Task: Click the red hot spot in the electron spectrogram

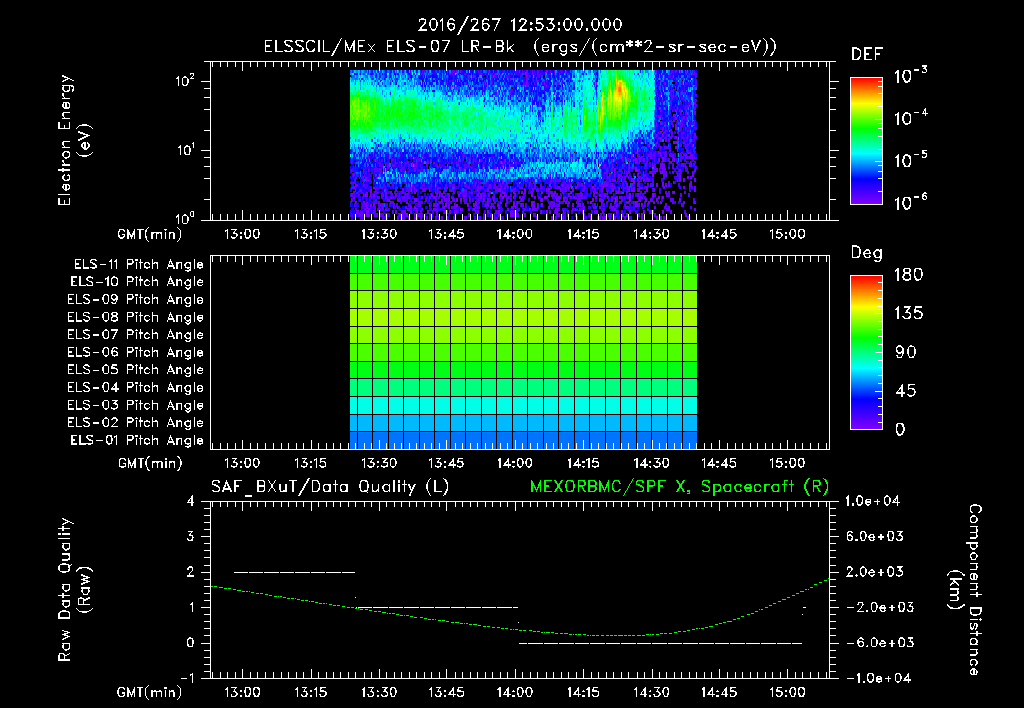Action: tap(619, 90)
